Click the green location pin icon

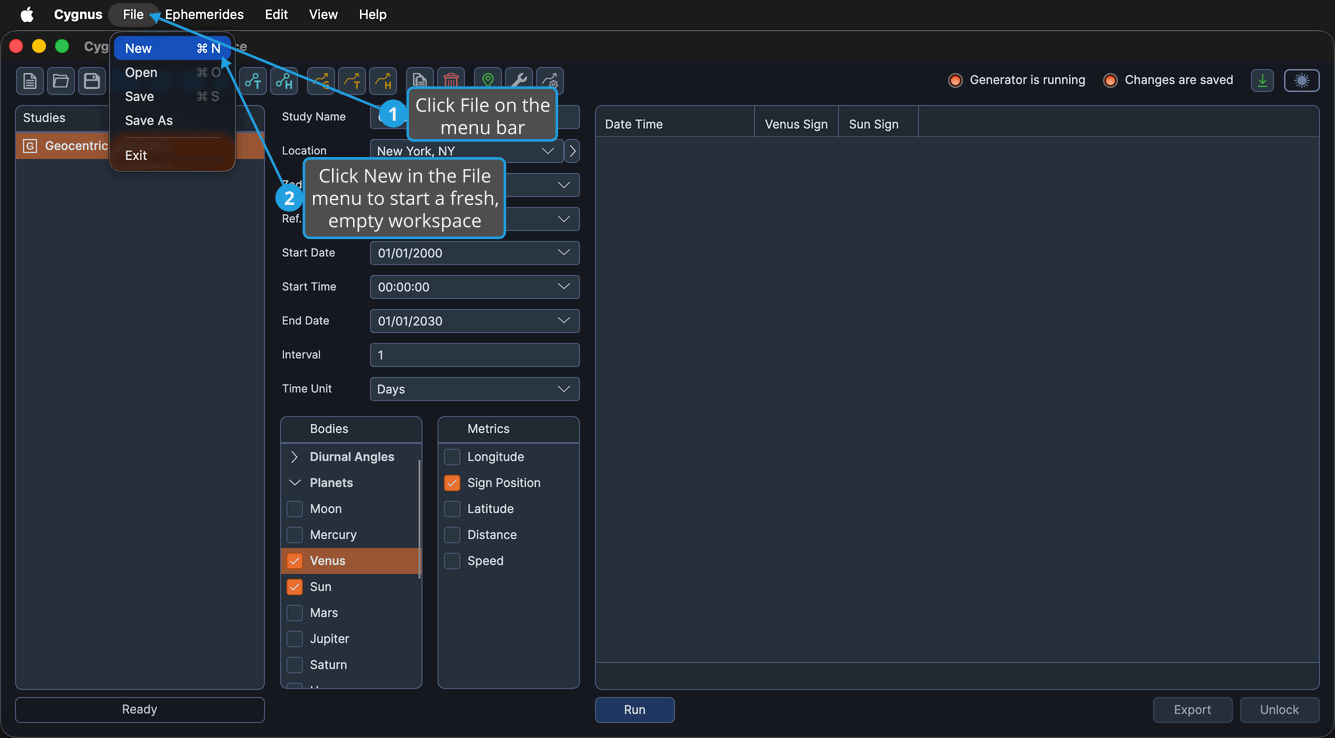coord(488,81)
